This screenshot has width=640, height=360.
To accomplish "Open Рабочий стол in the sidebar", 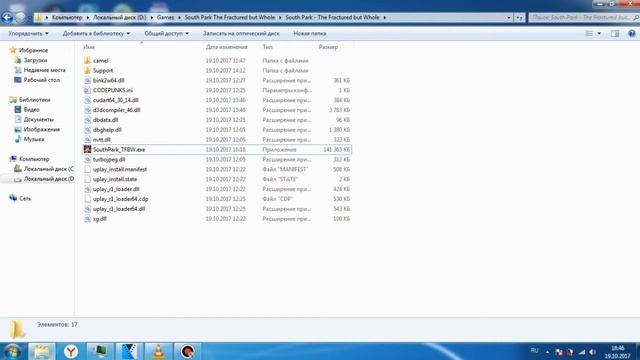I will tap(42, 80).
